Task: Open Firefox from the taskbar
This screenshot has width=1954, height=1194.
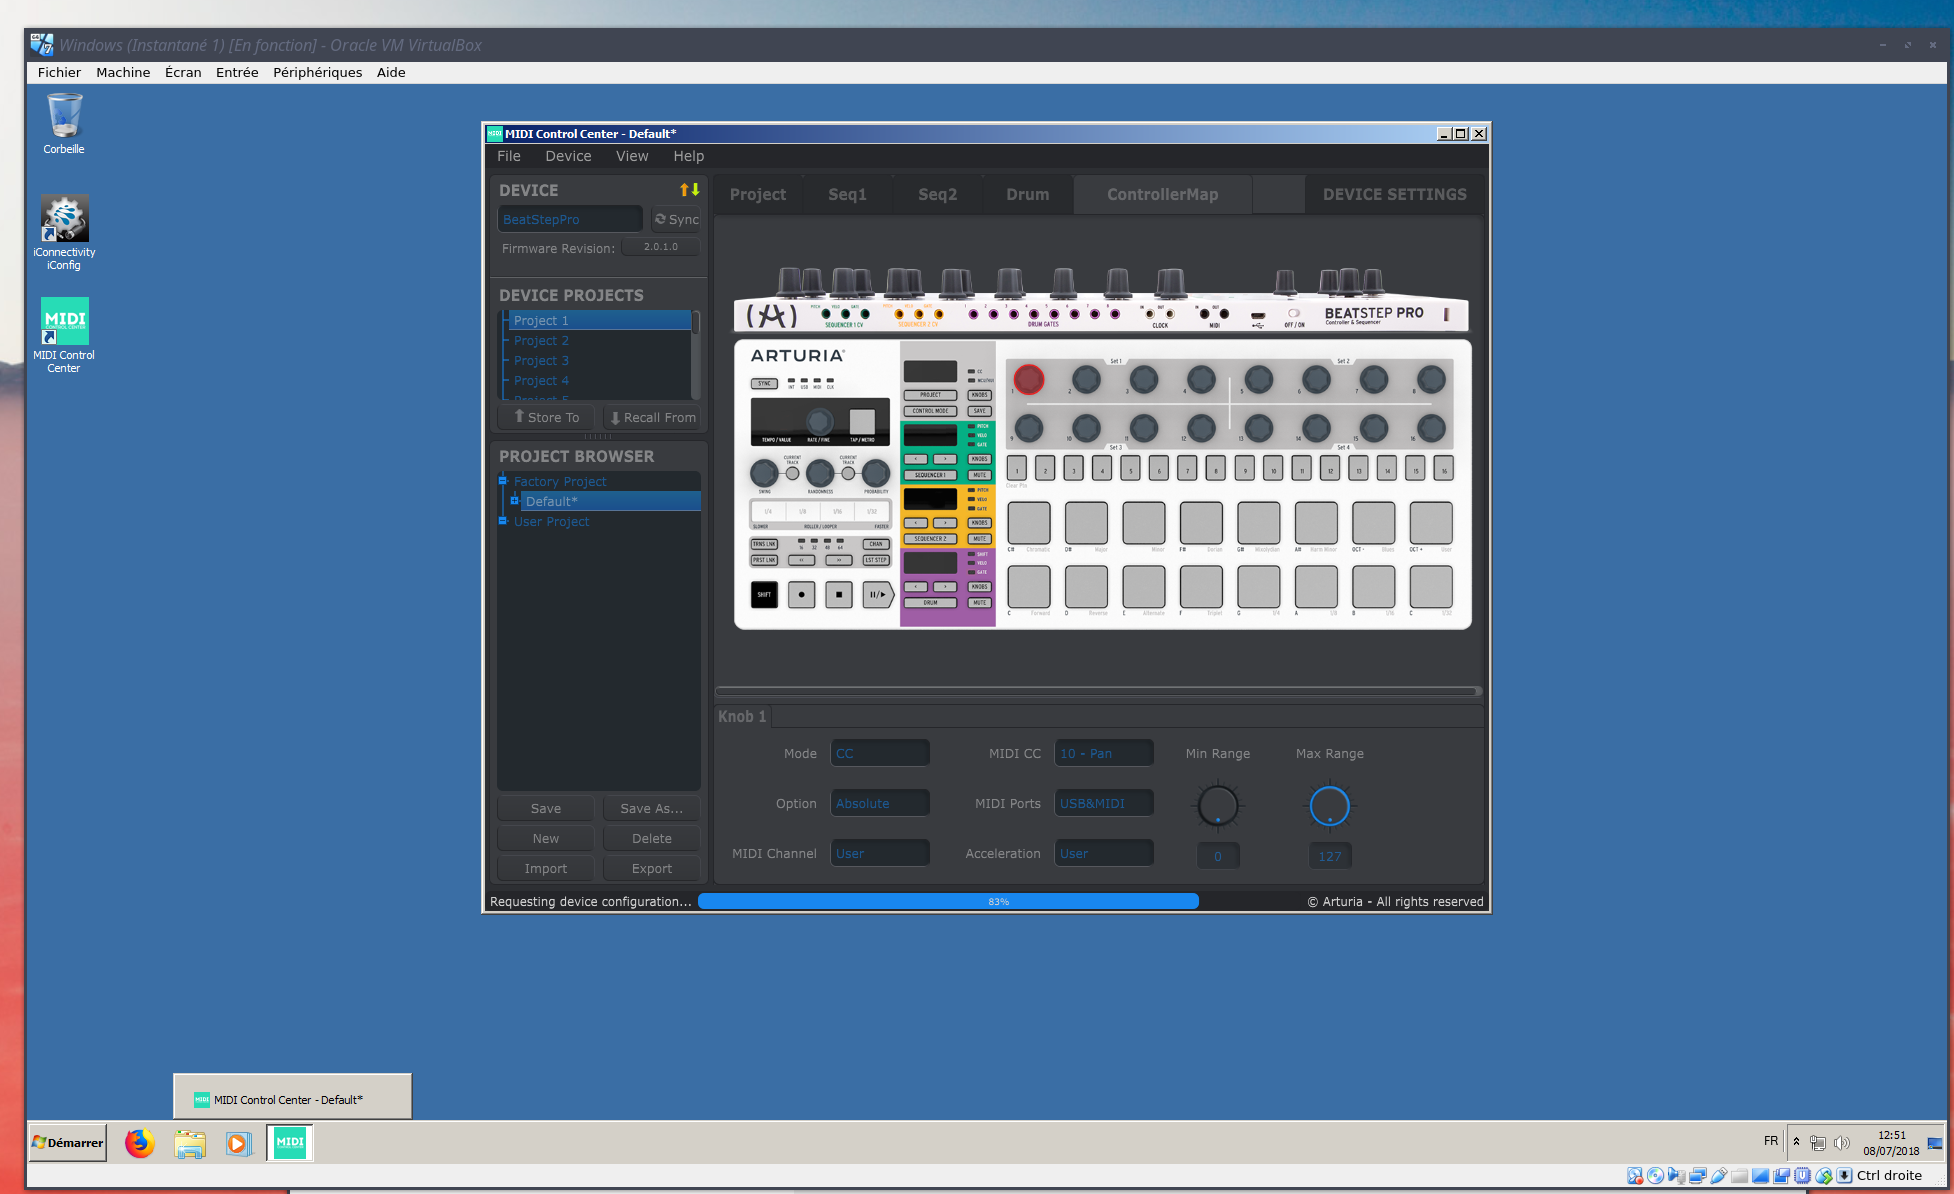Action: 140,1143
